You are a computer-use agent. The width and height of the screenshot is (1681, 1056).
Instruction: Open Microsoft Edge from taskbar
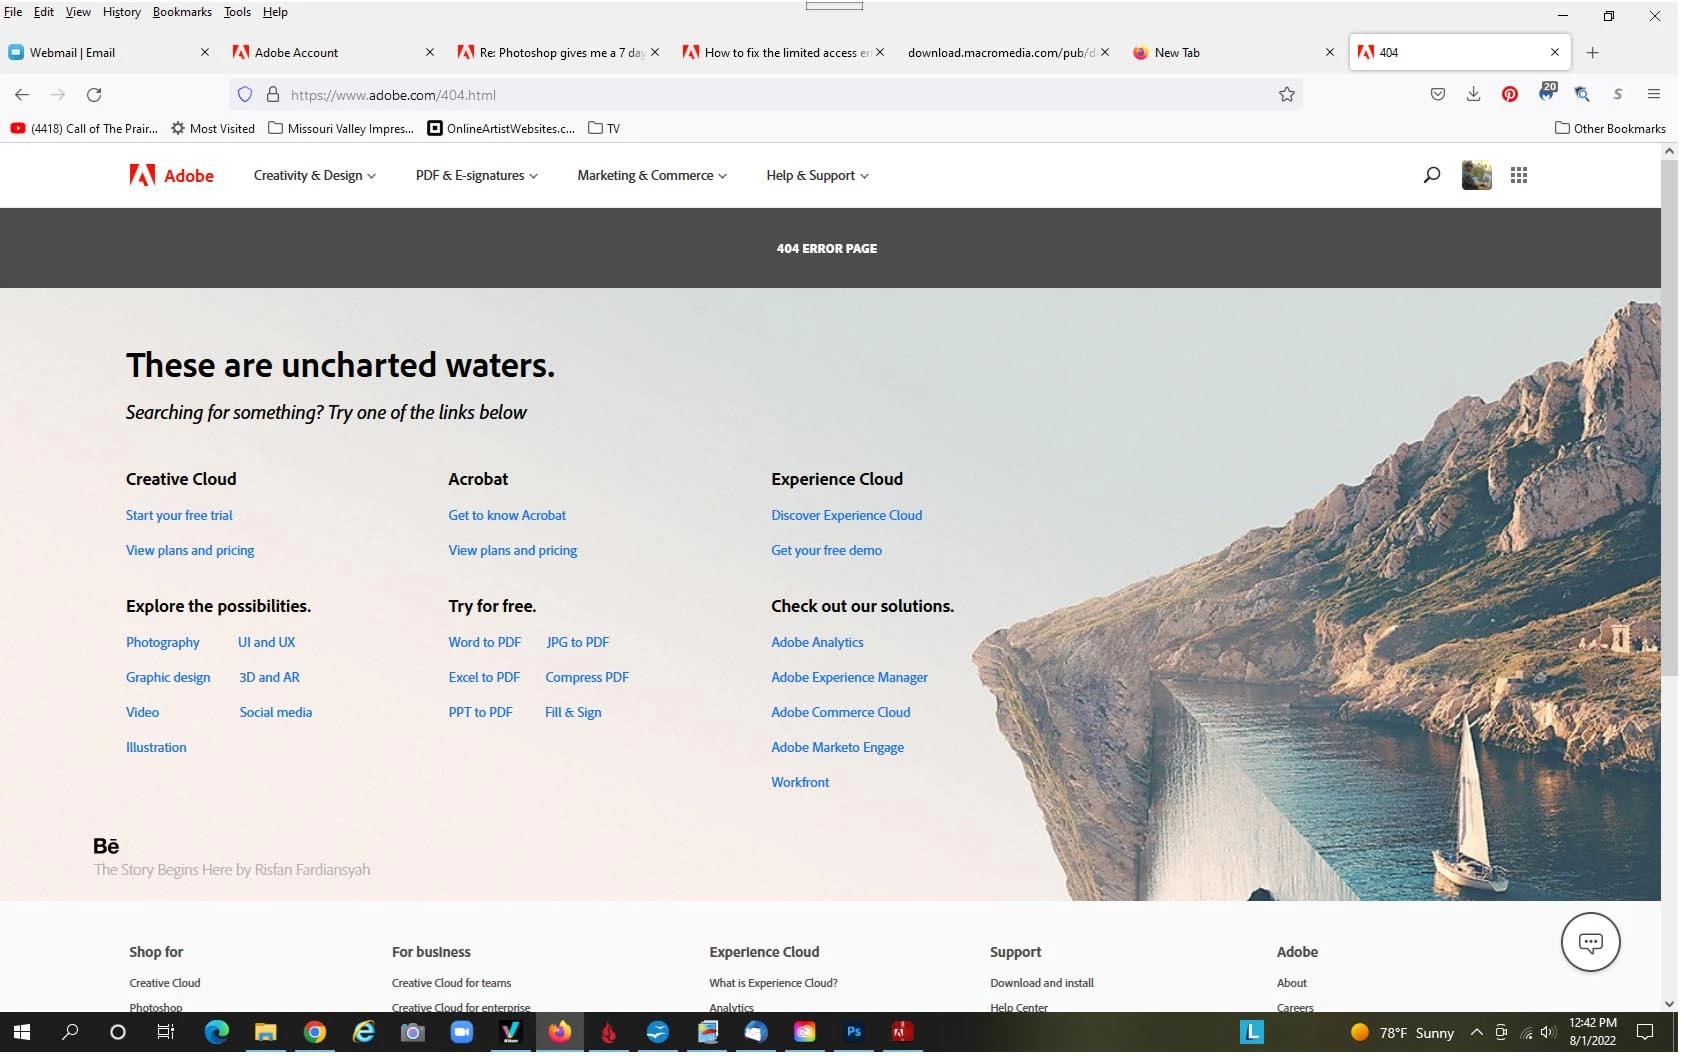(x=217, y=1033)
